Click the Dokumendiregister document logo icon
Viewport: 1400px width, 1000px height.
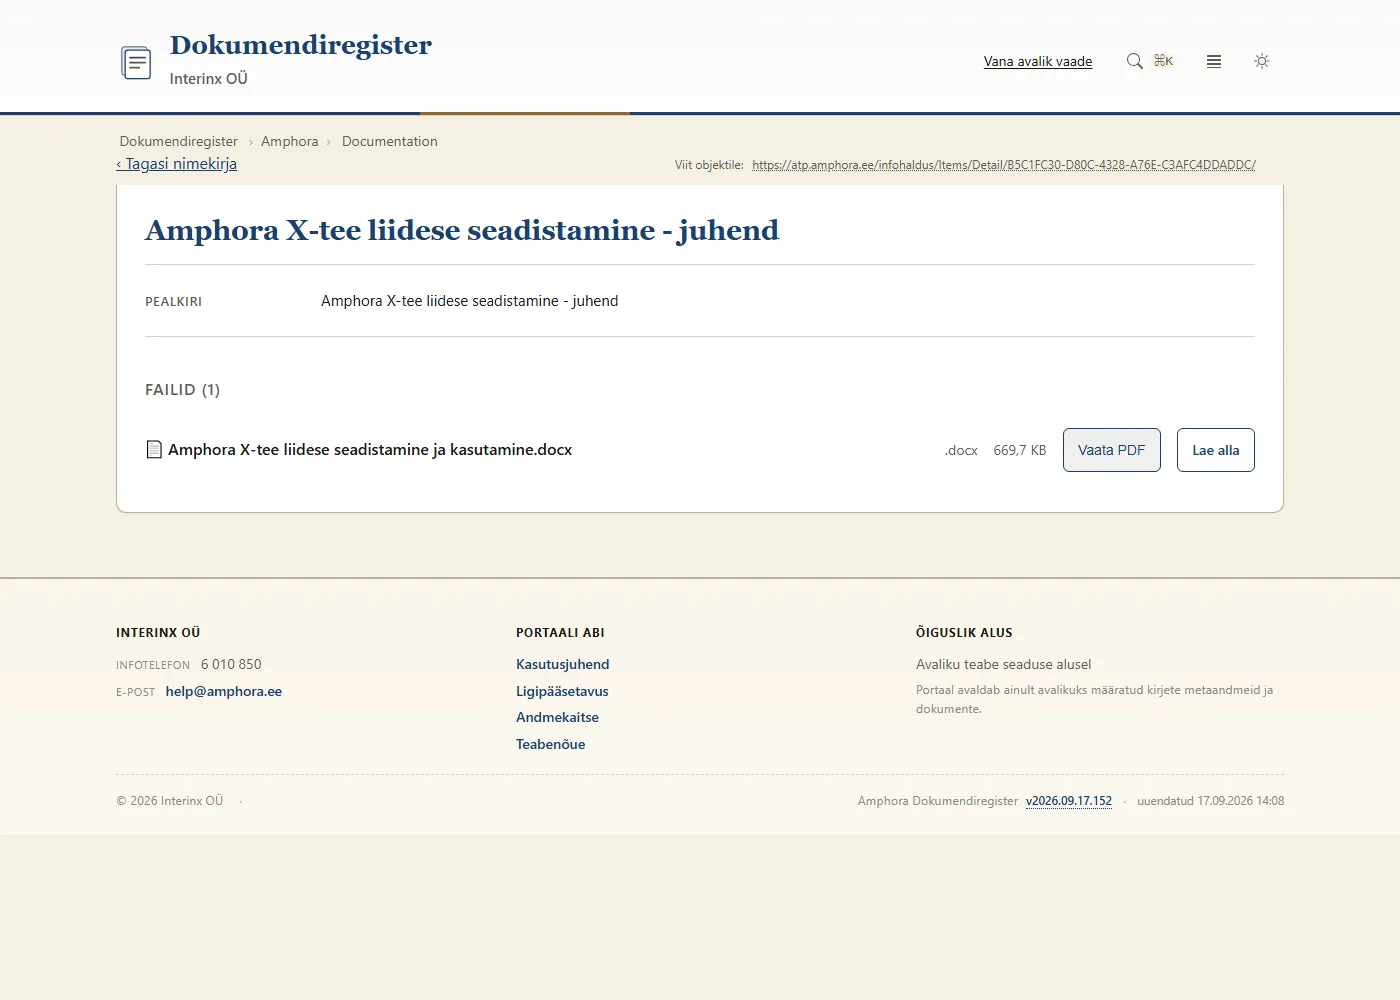tap(136, 62)
